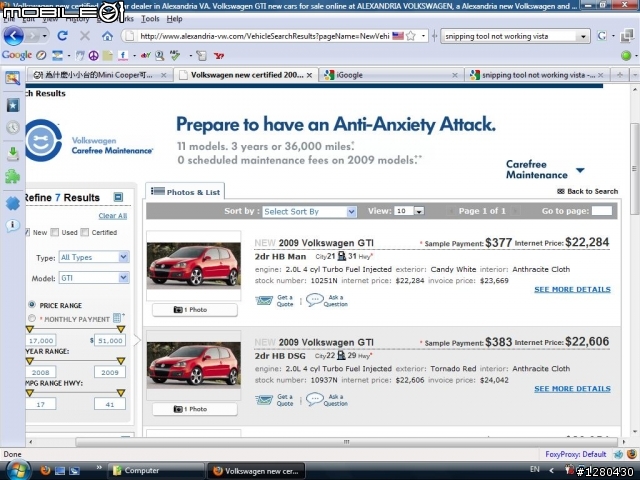Open the sidebar green puzzle add-ons icon
640x480 pixels.
(13, 177)
